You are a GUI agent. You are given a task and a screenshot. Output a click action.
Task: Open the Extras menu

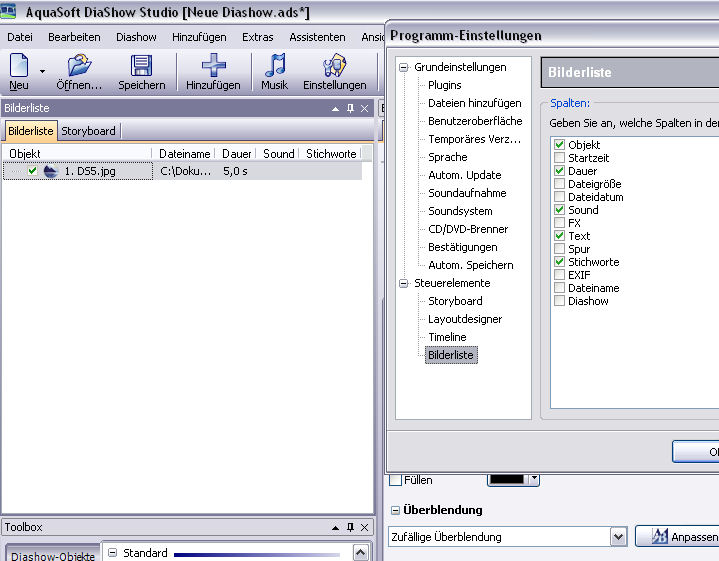tap(257, 37)
